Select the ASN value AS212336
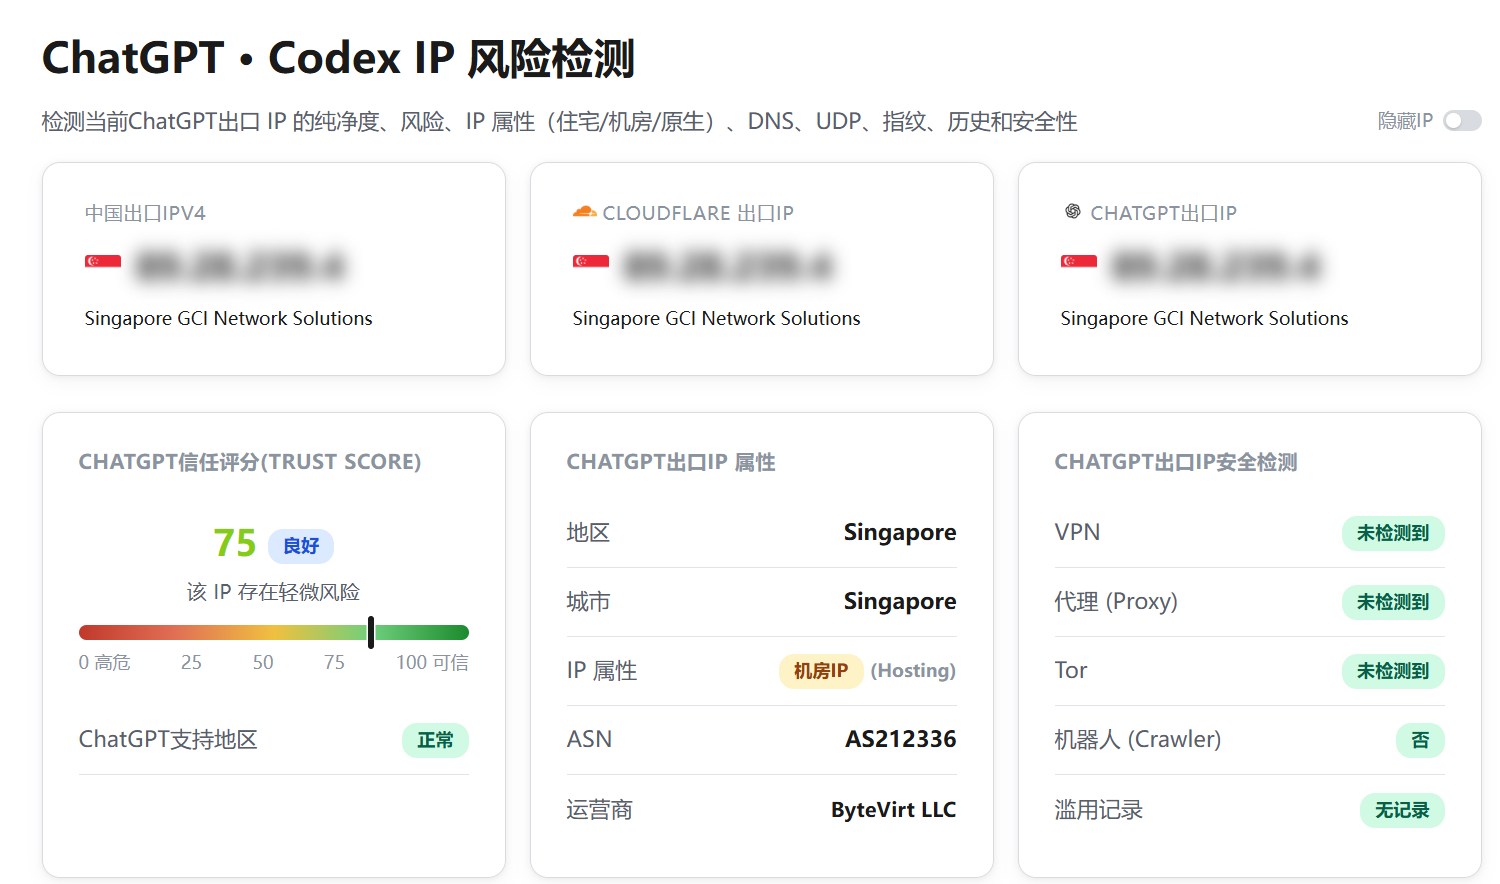This screenshot has width=1500, height=884. pyautogui.click(x=901, y=739)
